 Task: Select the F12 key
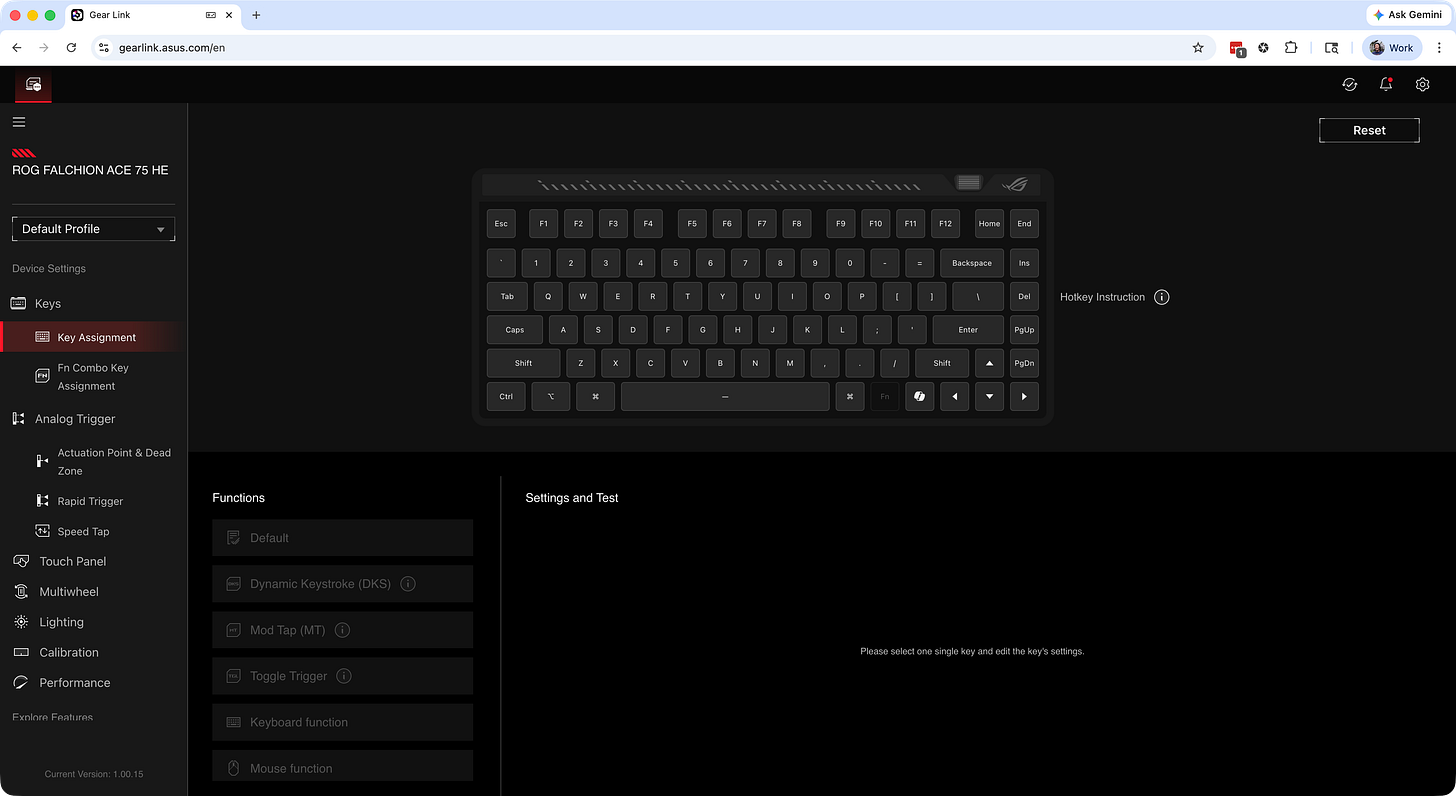pyautogui.click(x=945, y=224)
